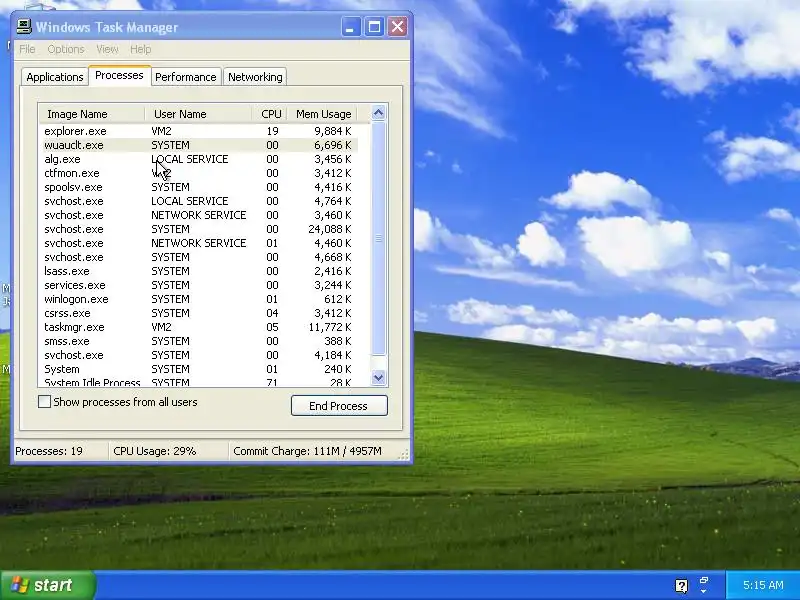Sort by CPU column header

269,114
